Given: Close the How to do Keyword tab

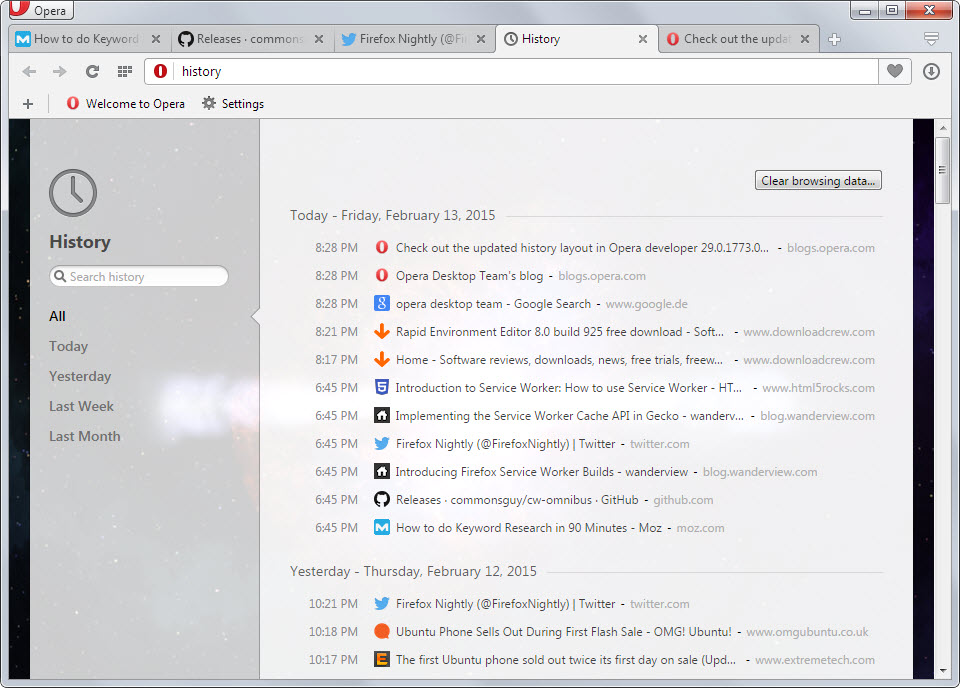Looking at the screenshot, I should coord(156,39).
